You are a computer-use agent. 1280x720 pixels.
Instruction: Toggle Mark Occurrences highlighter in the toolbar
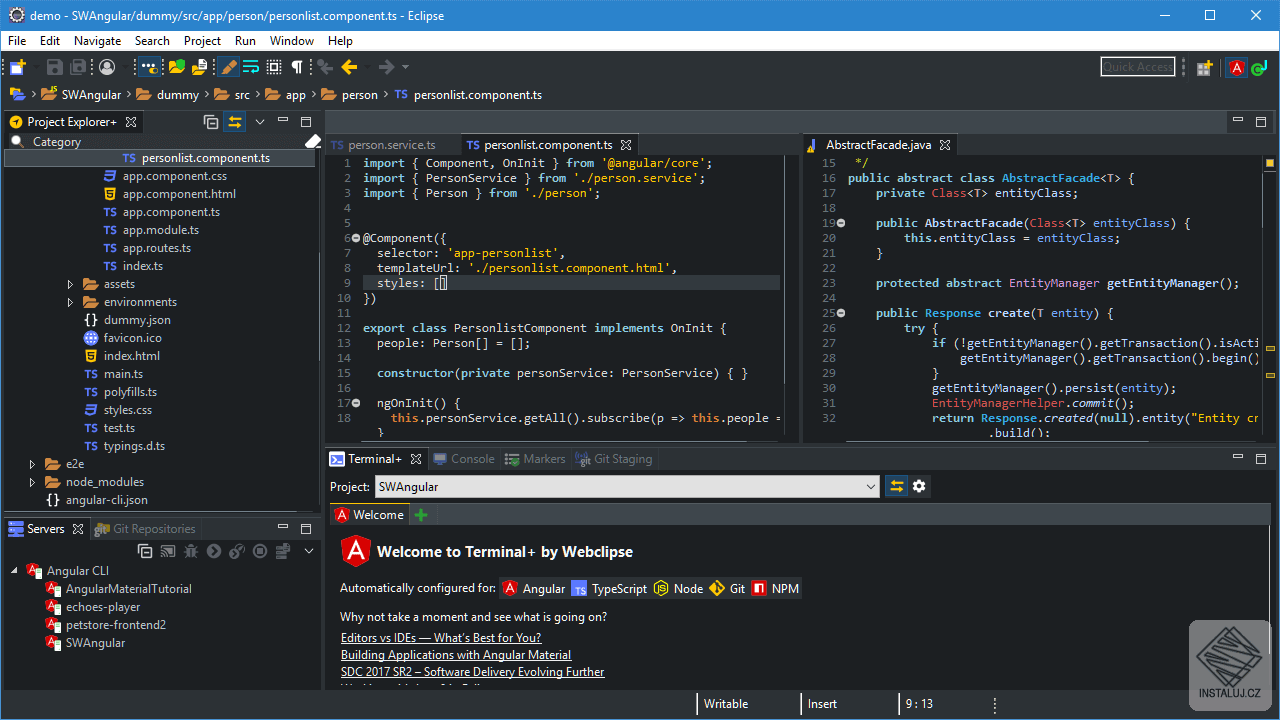[229, 67]
